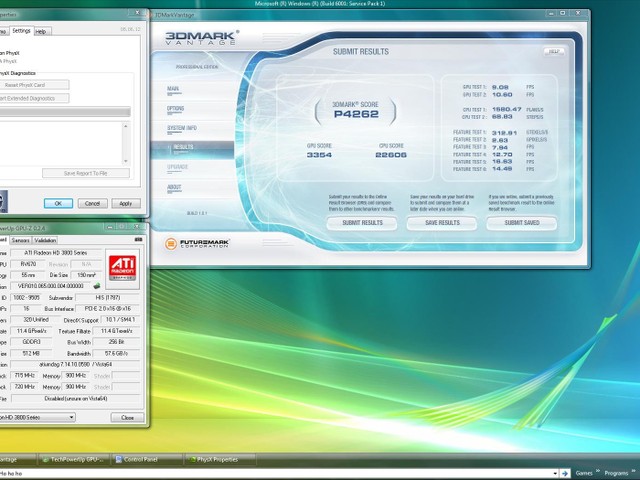This screenshot has width=640, height=480.
Task: Switch to the Settings tab in PhysX Properties
Action: (21, 31)
